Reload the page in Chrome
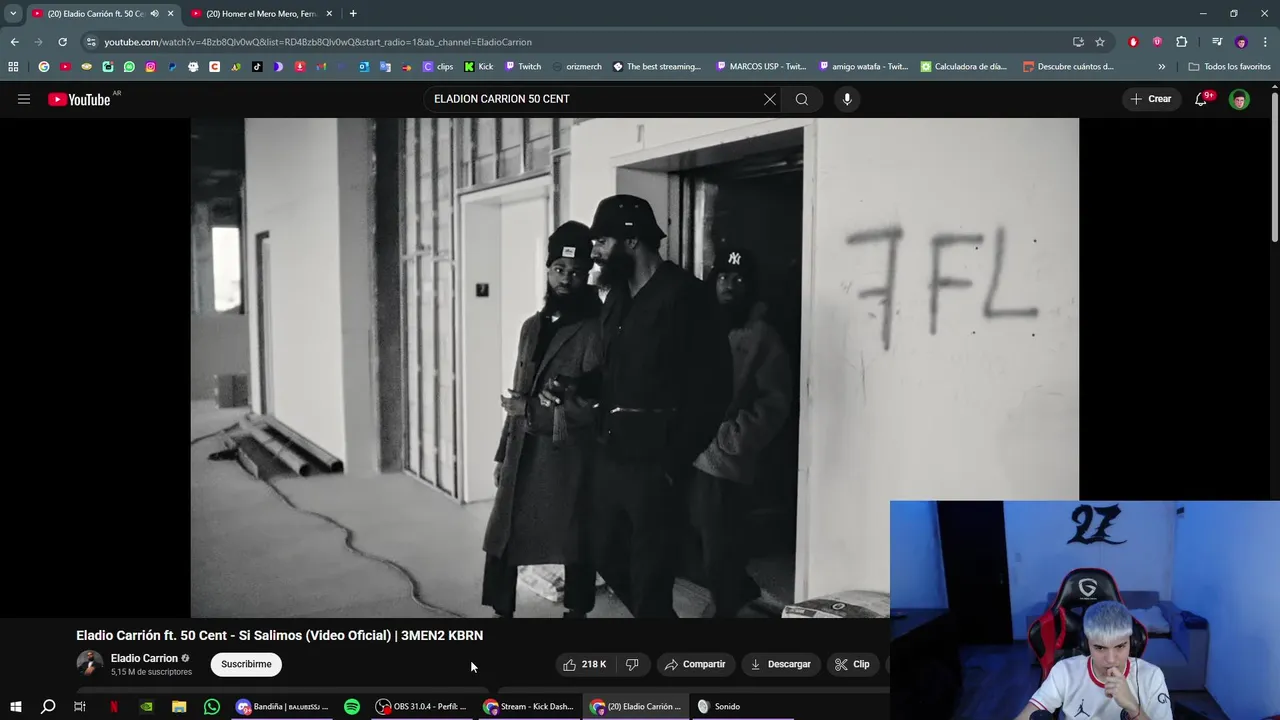This screenshot has height=720, width=1280. pos(62,42)
